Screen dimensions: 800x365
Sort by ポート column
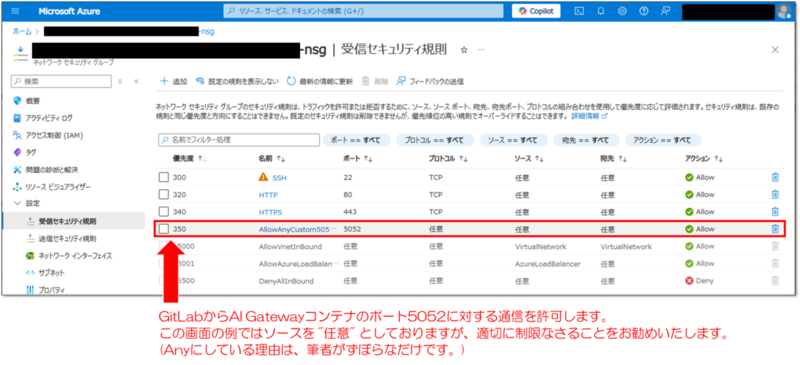(x=357, y=159)
